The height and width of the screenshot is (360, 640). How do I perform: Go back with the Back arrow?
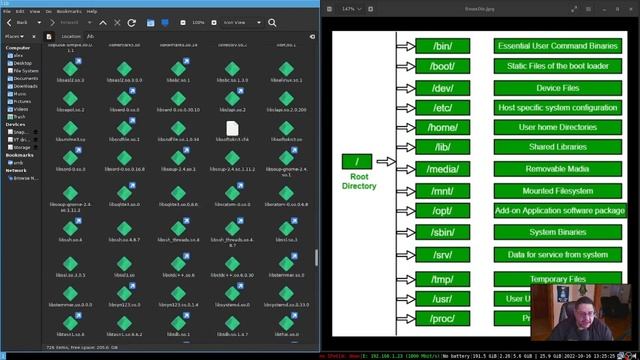tap(9, 23)
